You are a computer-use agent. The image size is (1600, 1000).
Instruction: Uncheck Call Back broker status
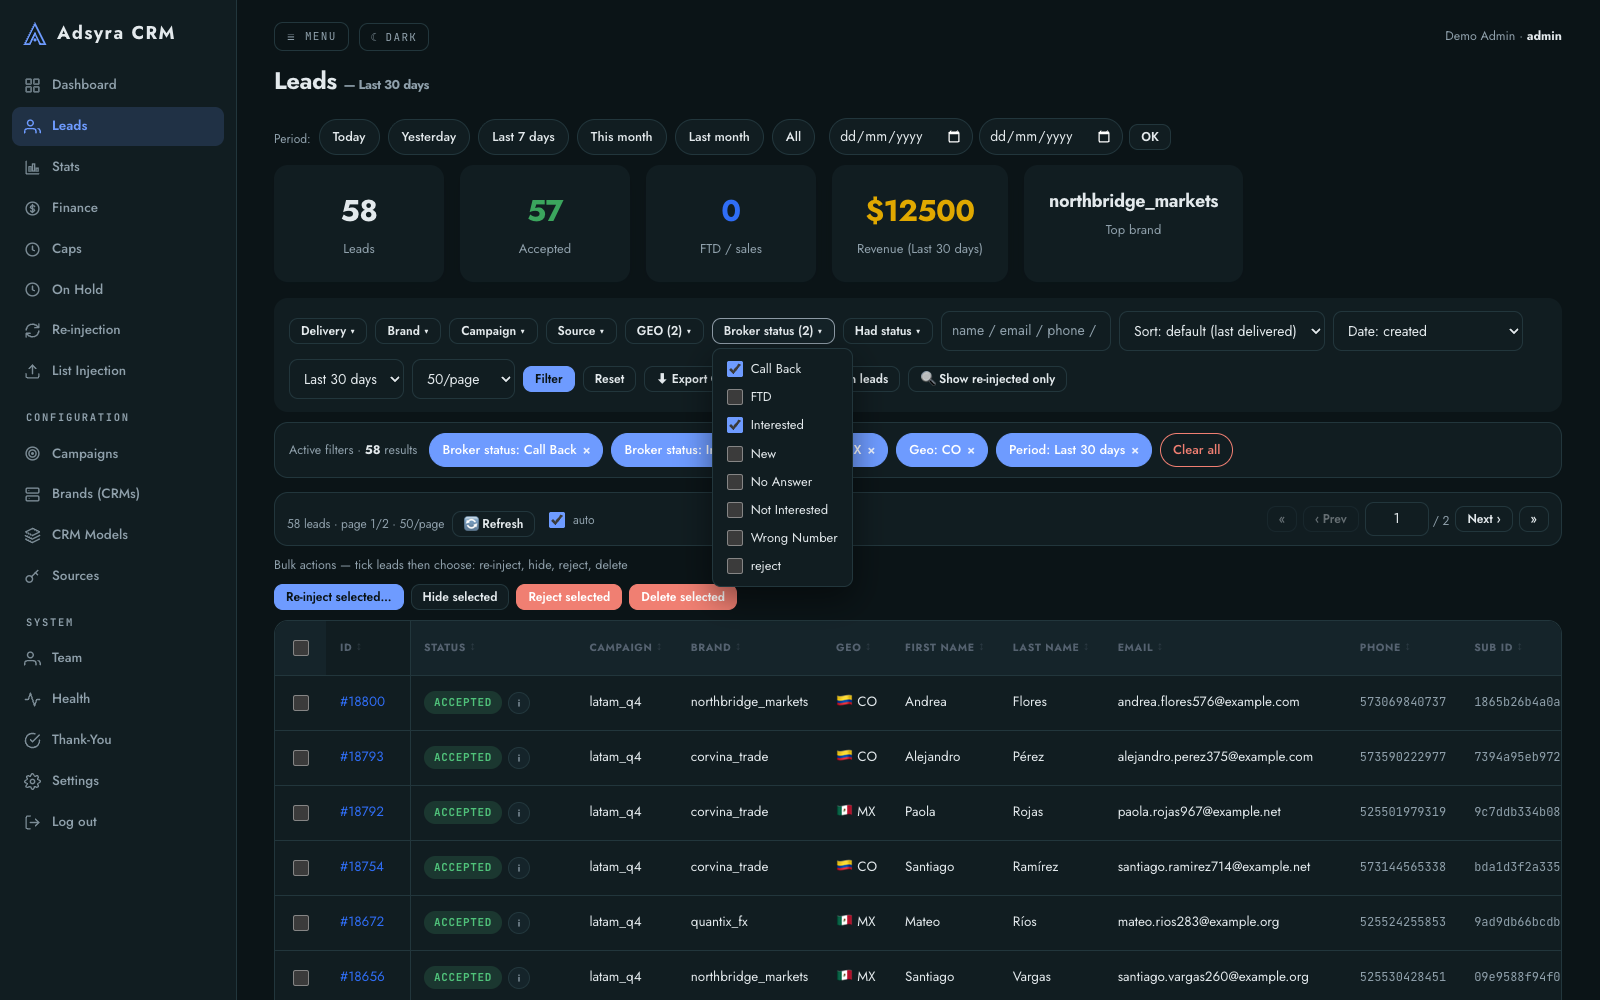(735, 369)
